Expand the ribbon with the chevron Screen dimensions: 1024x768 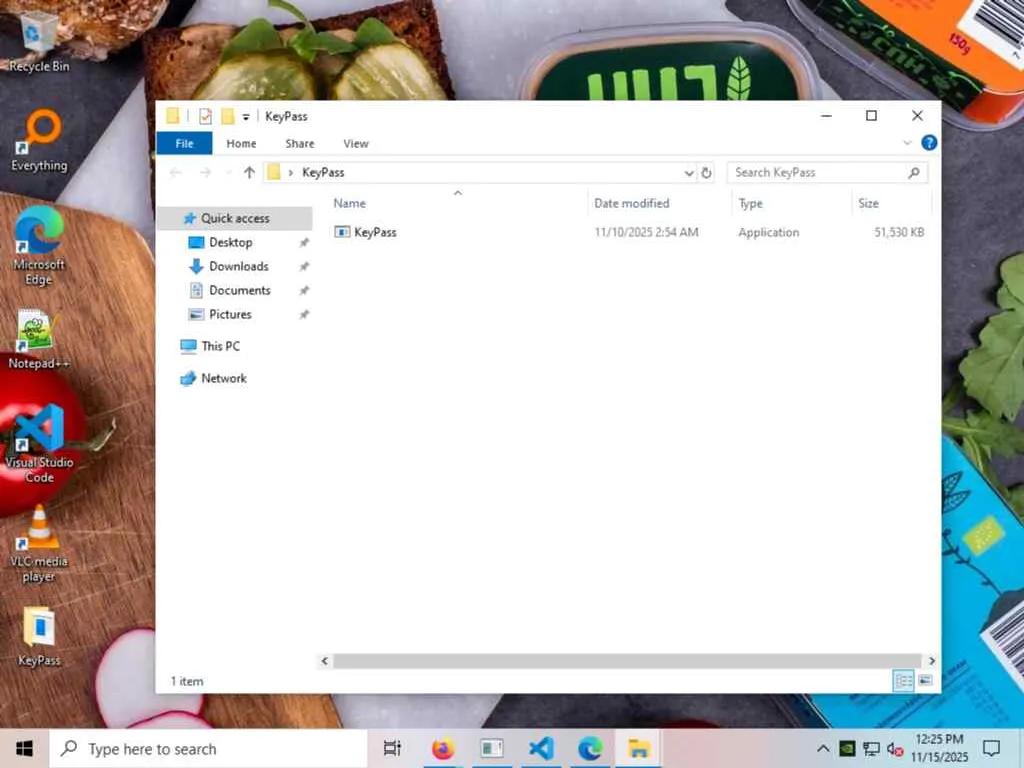pyautogui.click(x=907, y=142)
